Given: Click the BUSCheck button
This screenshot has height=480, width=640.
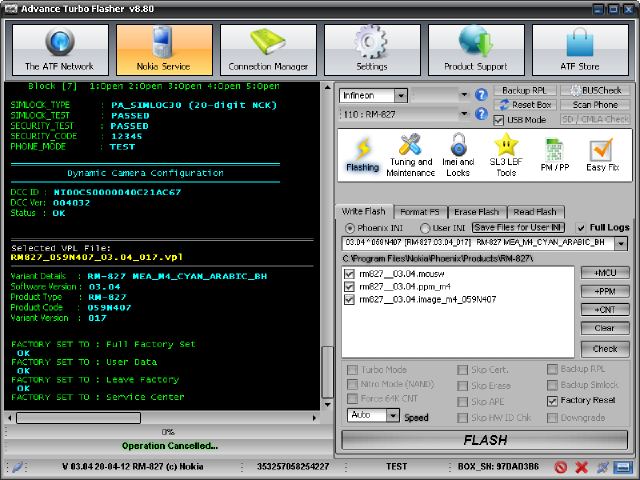Looking at the screenshot, I should 595,90.
